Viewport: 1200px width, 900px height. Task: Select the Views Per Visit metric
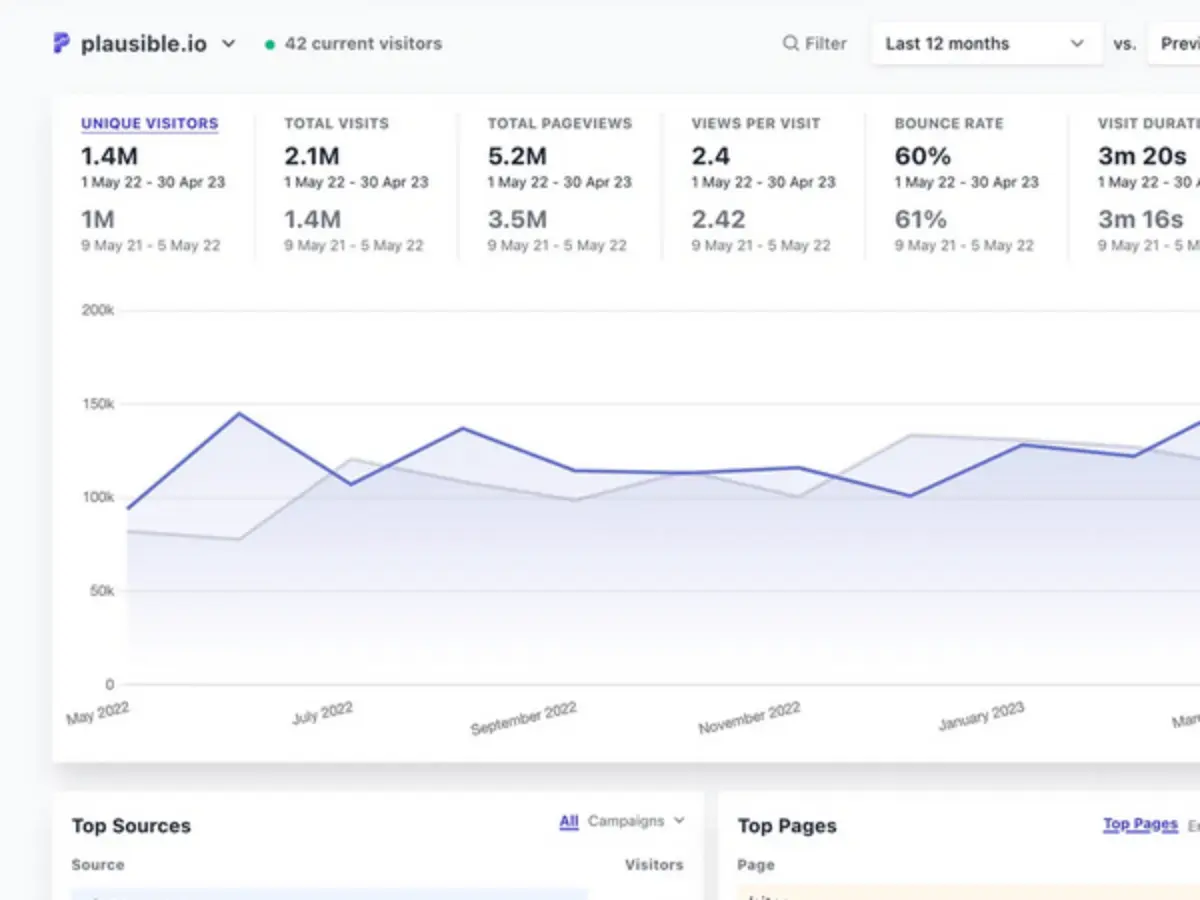[x=755, y=123]
